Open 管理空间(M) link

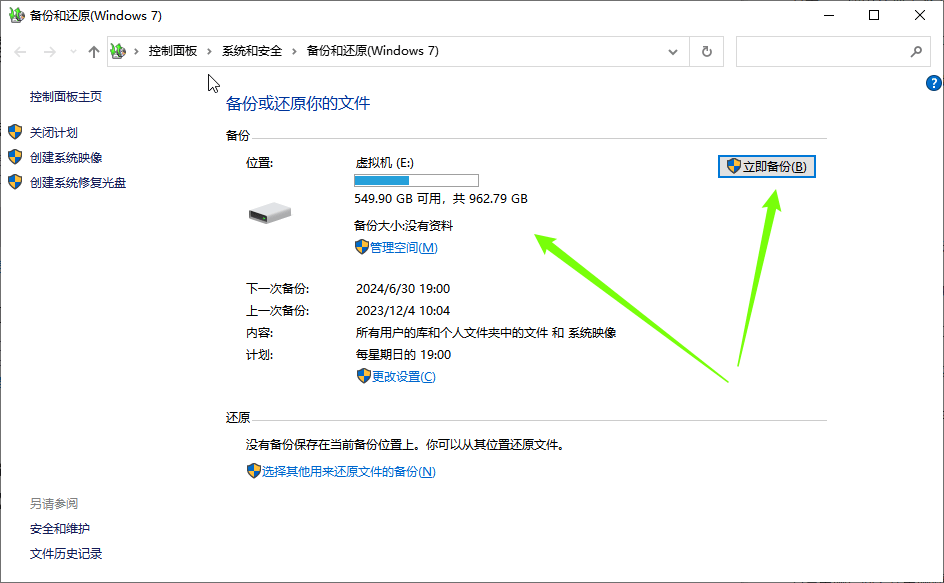(403, 248)
